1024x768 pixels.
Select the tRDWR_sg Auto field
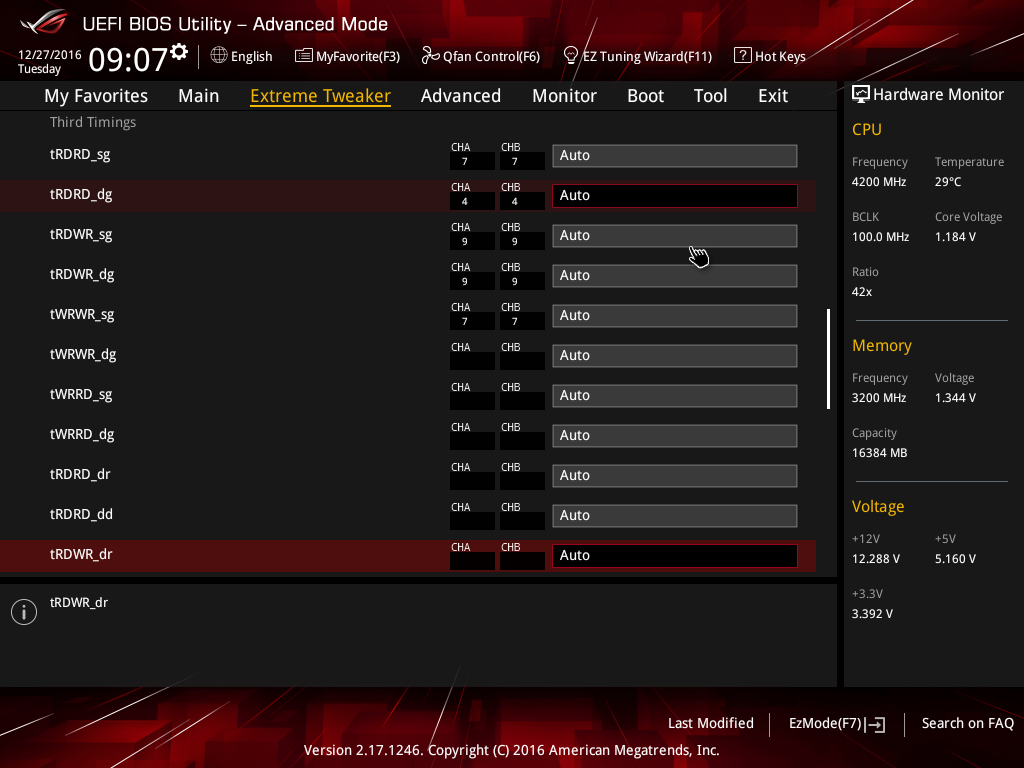[675, 236]
